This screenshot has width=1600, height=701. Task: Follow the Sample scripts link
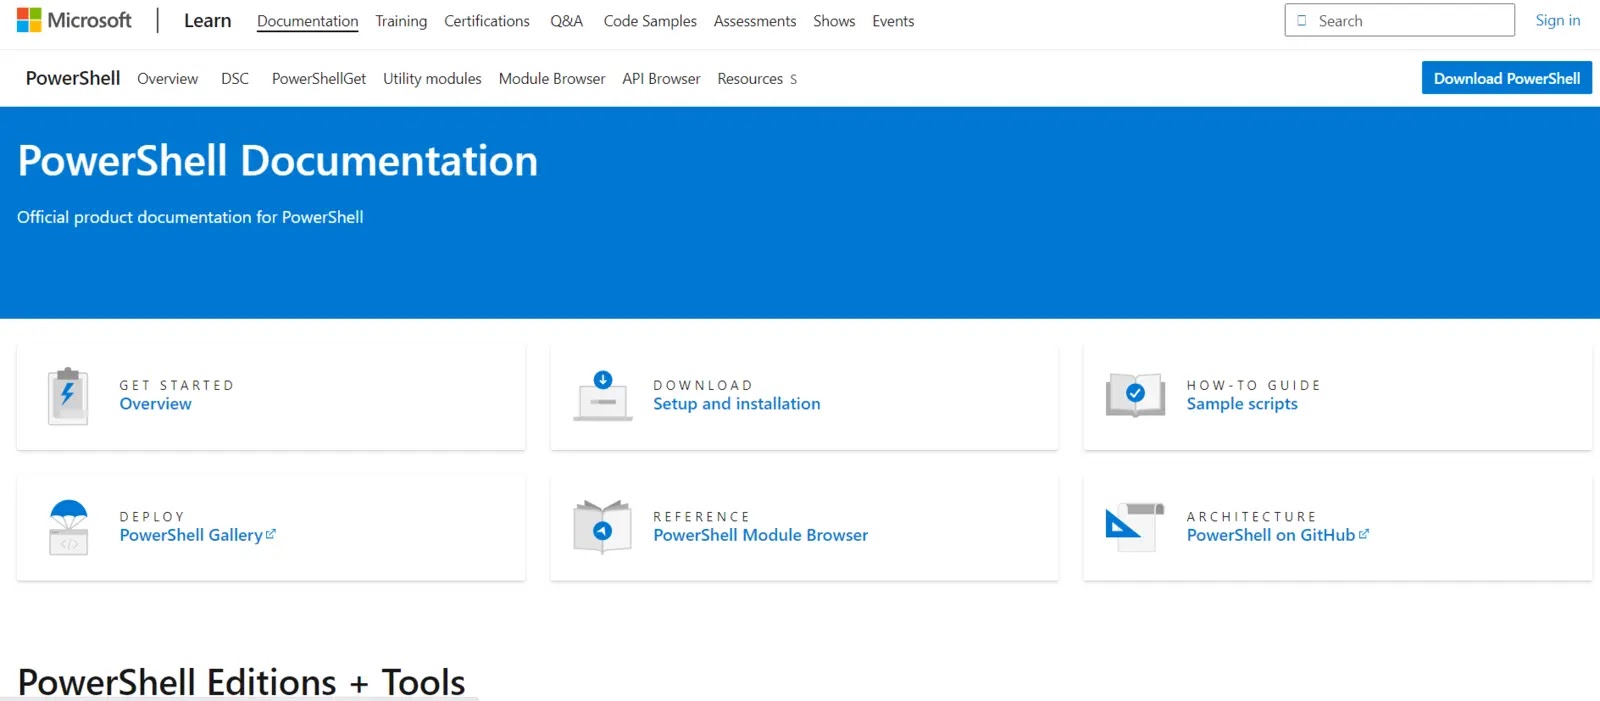1241,404
